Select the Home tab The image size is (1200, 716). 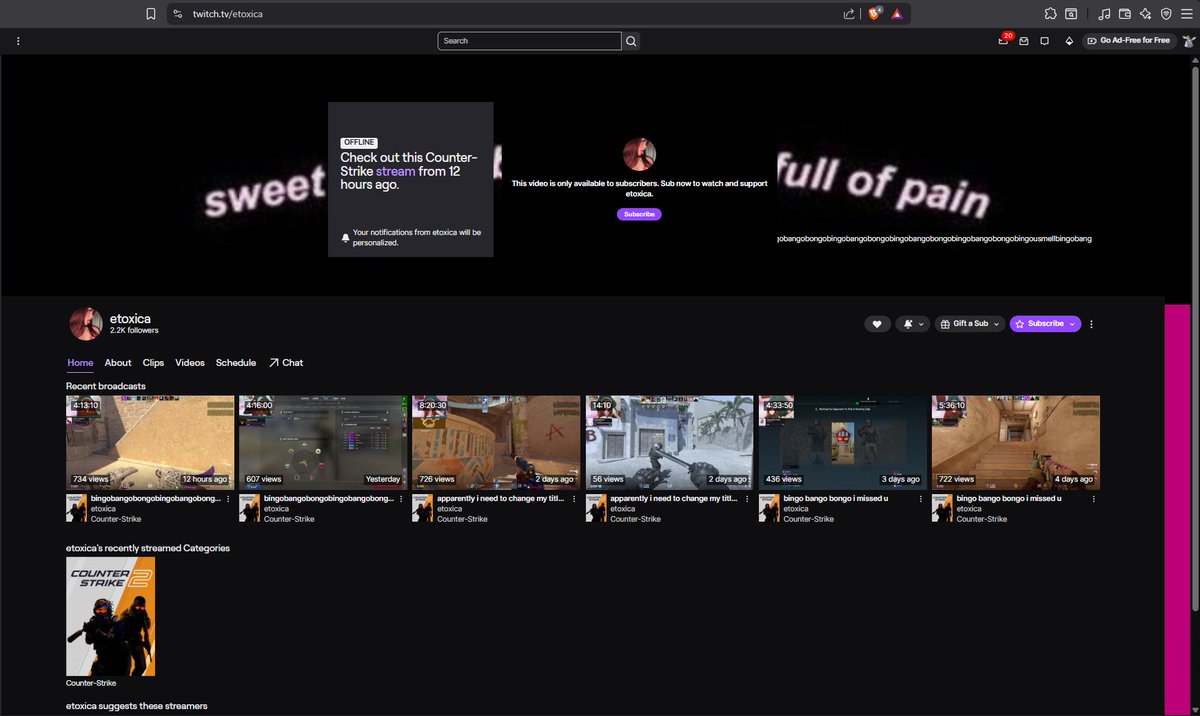pyautogui.click(x=80, y=363)
